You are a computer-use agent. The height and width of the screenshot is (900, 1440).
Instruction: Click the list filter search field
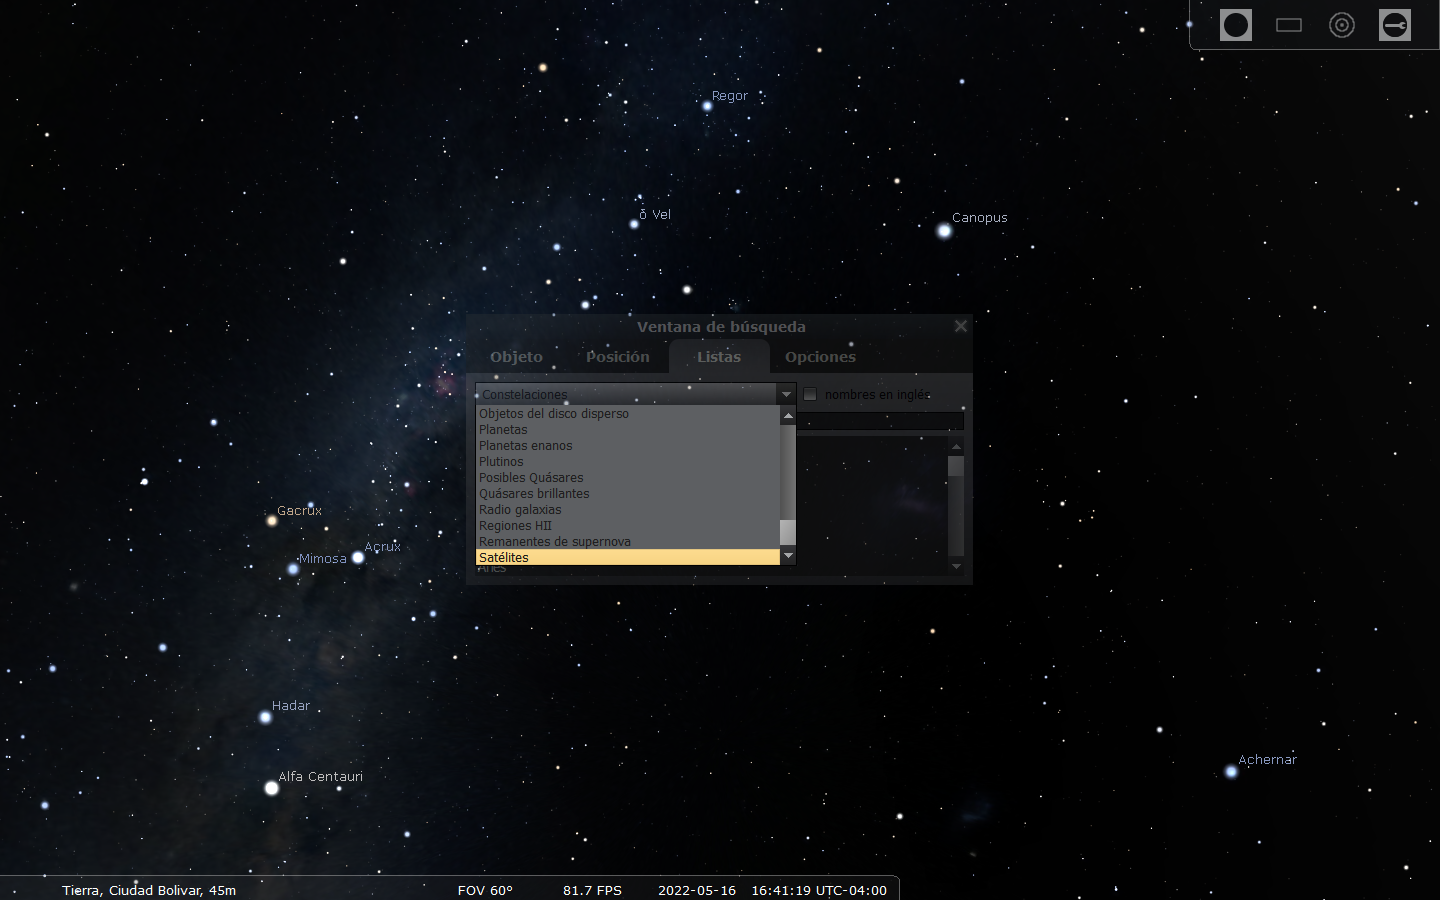coord(880,421)
